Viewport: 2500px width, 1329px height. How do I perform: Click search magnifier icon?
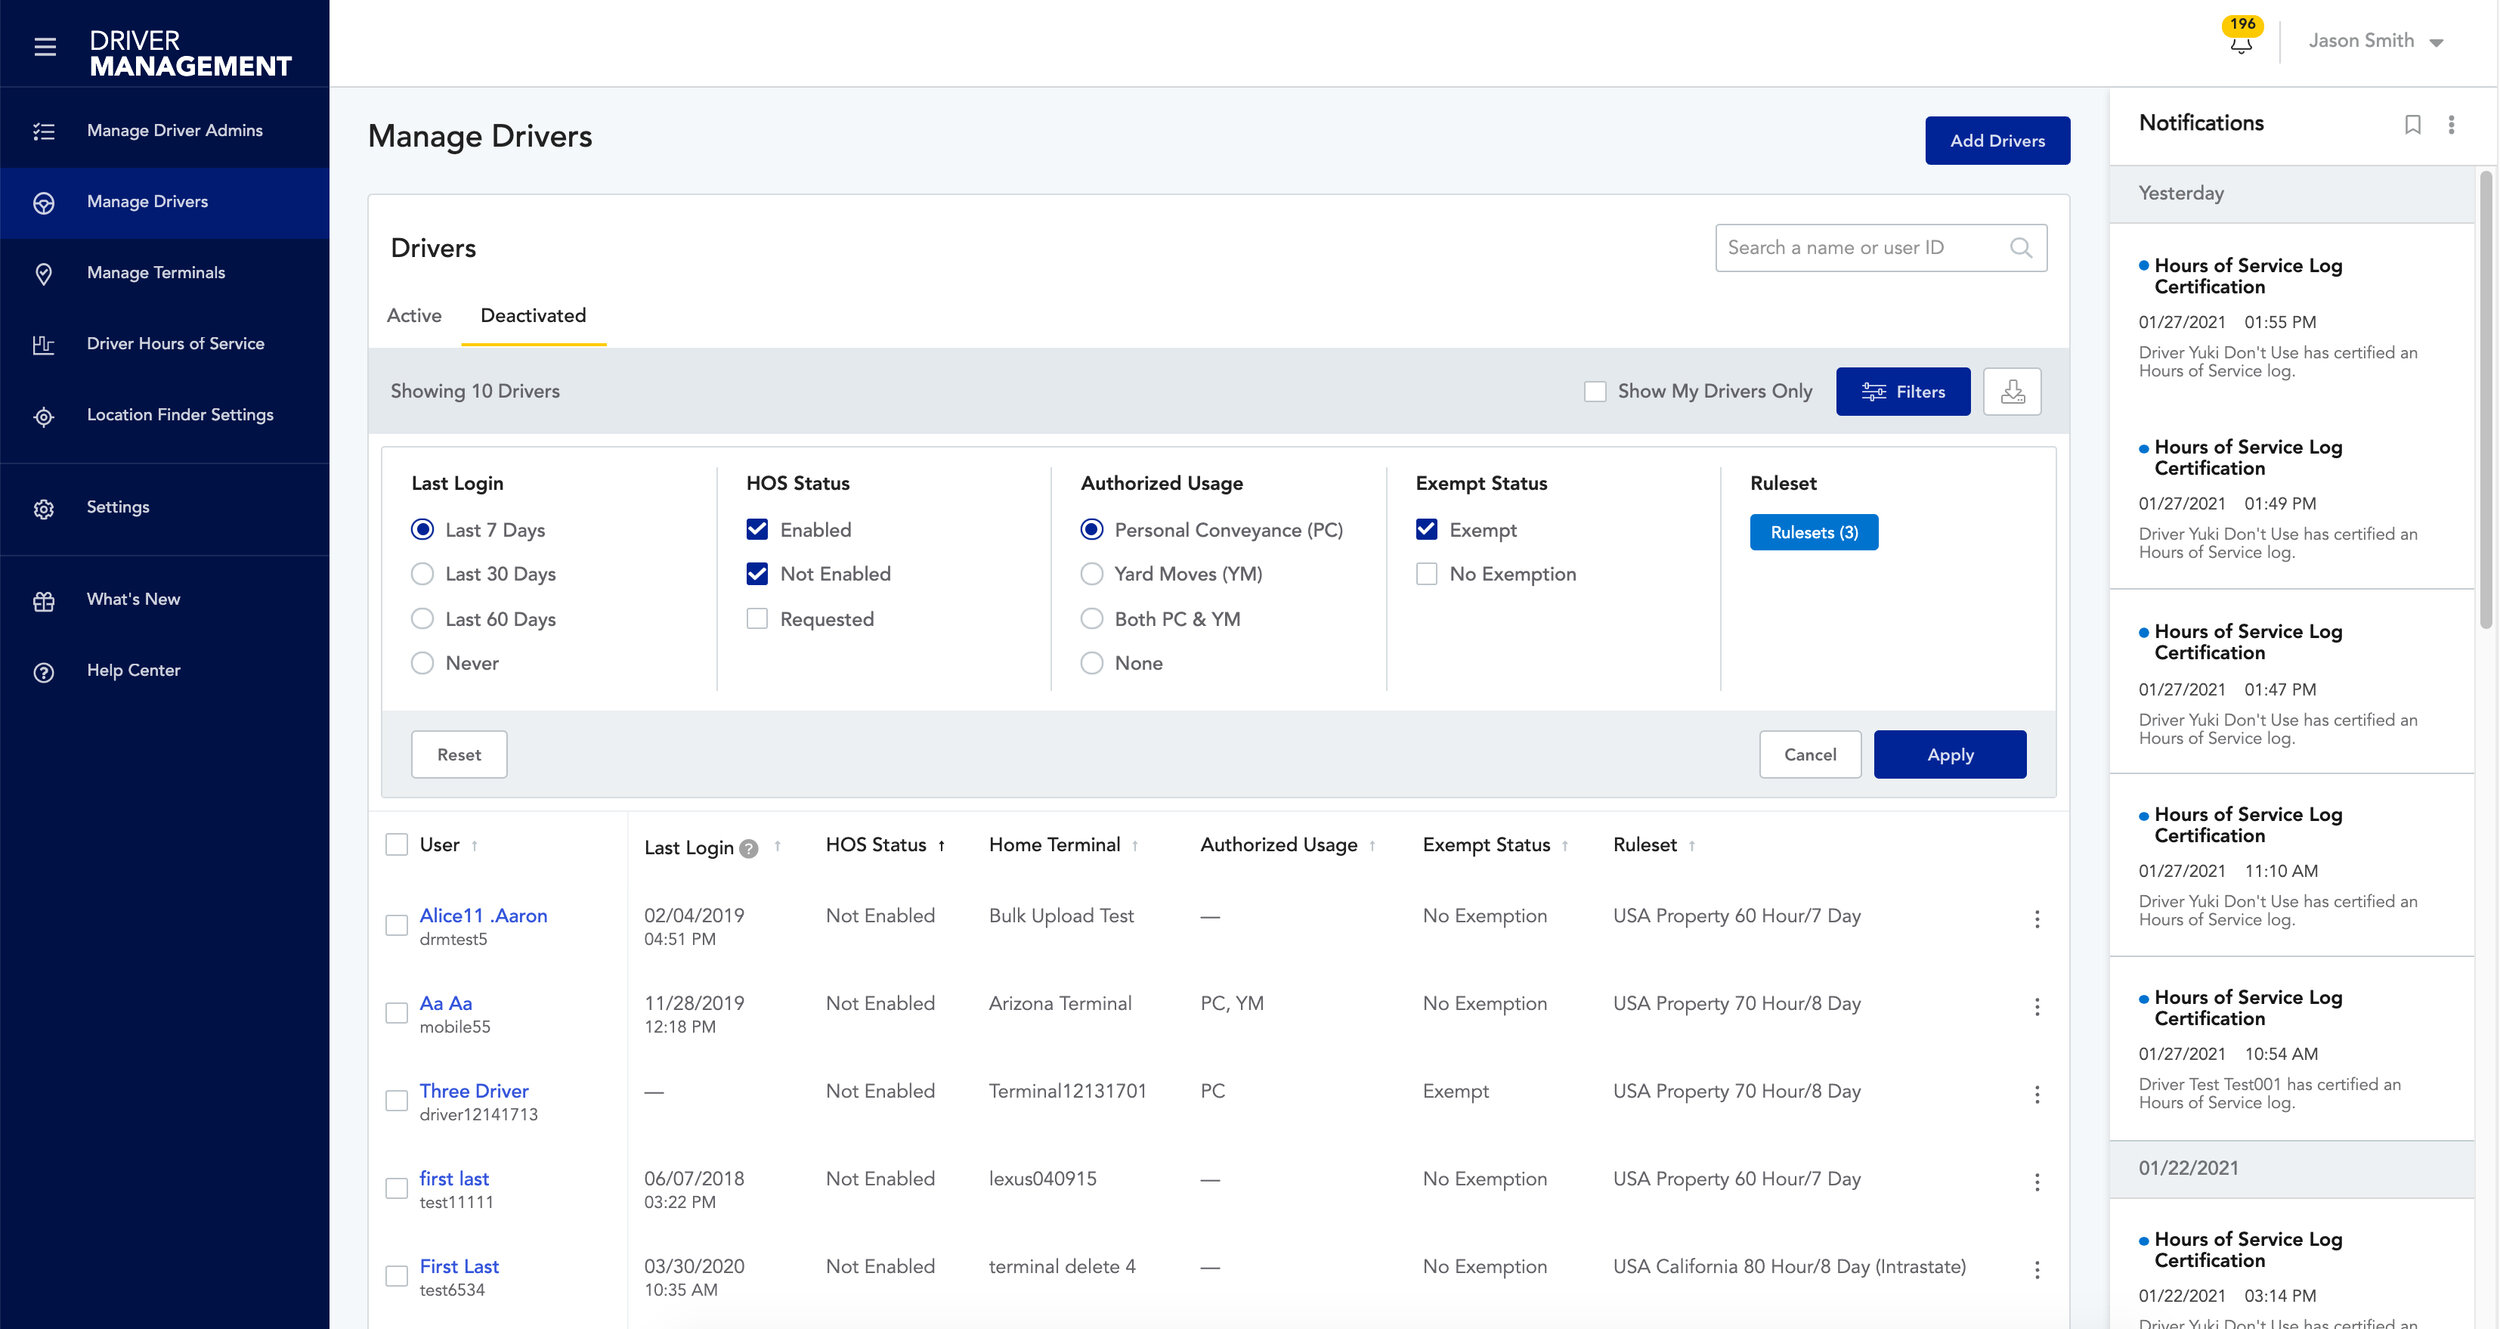click(2021, 248)
